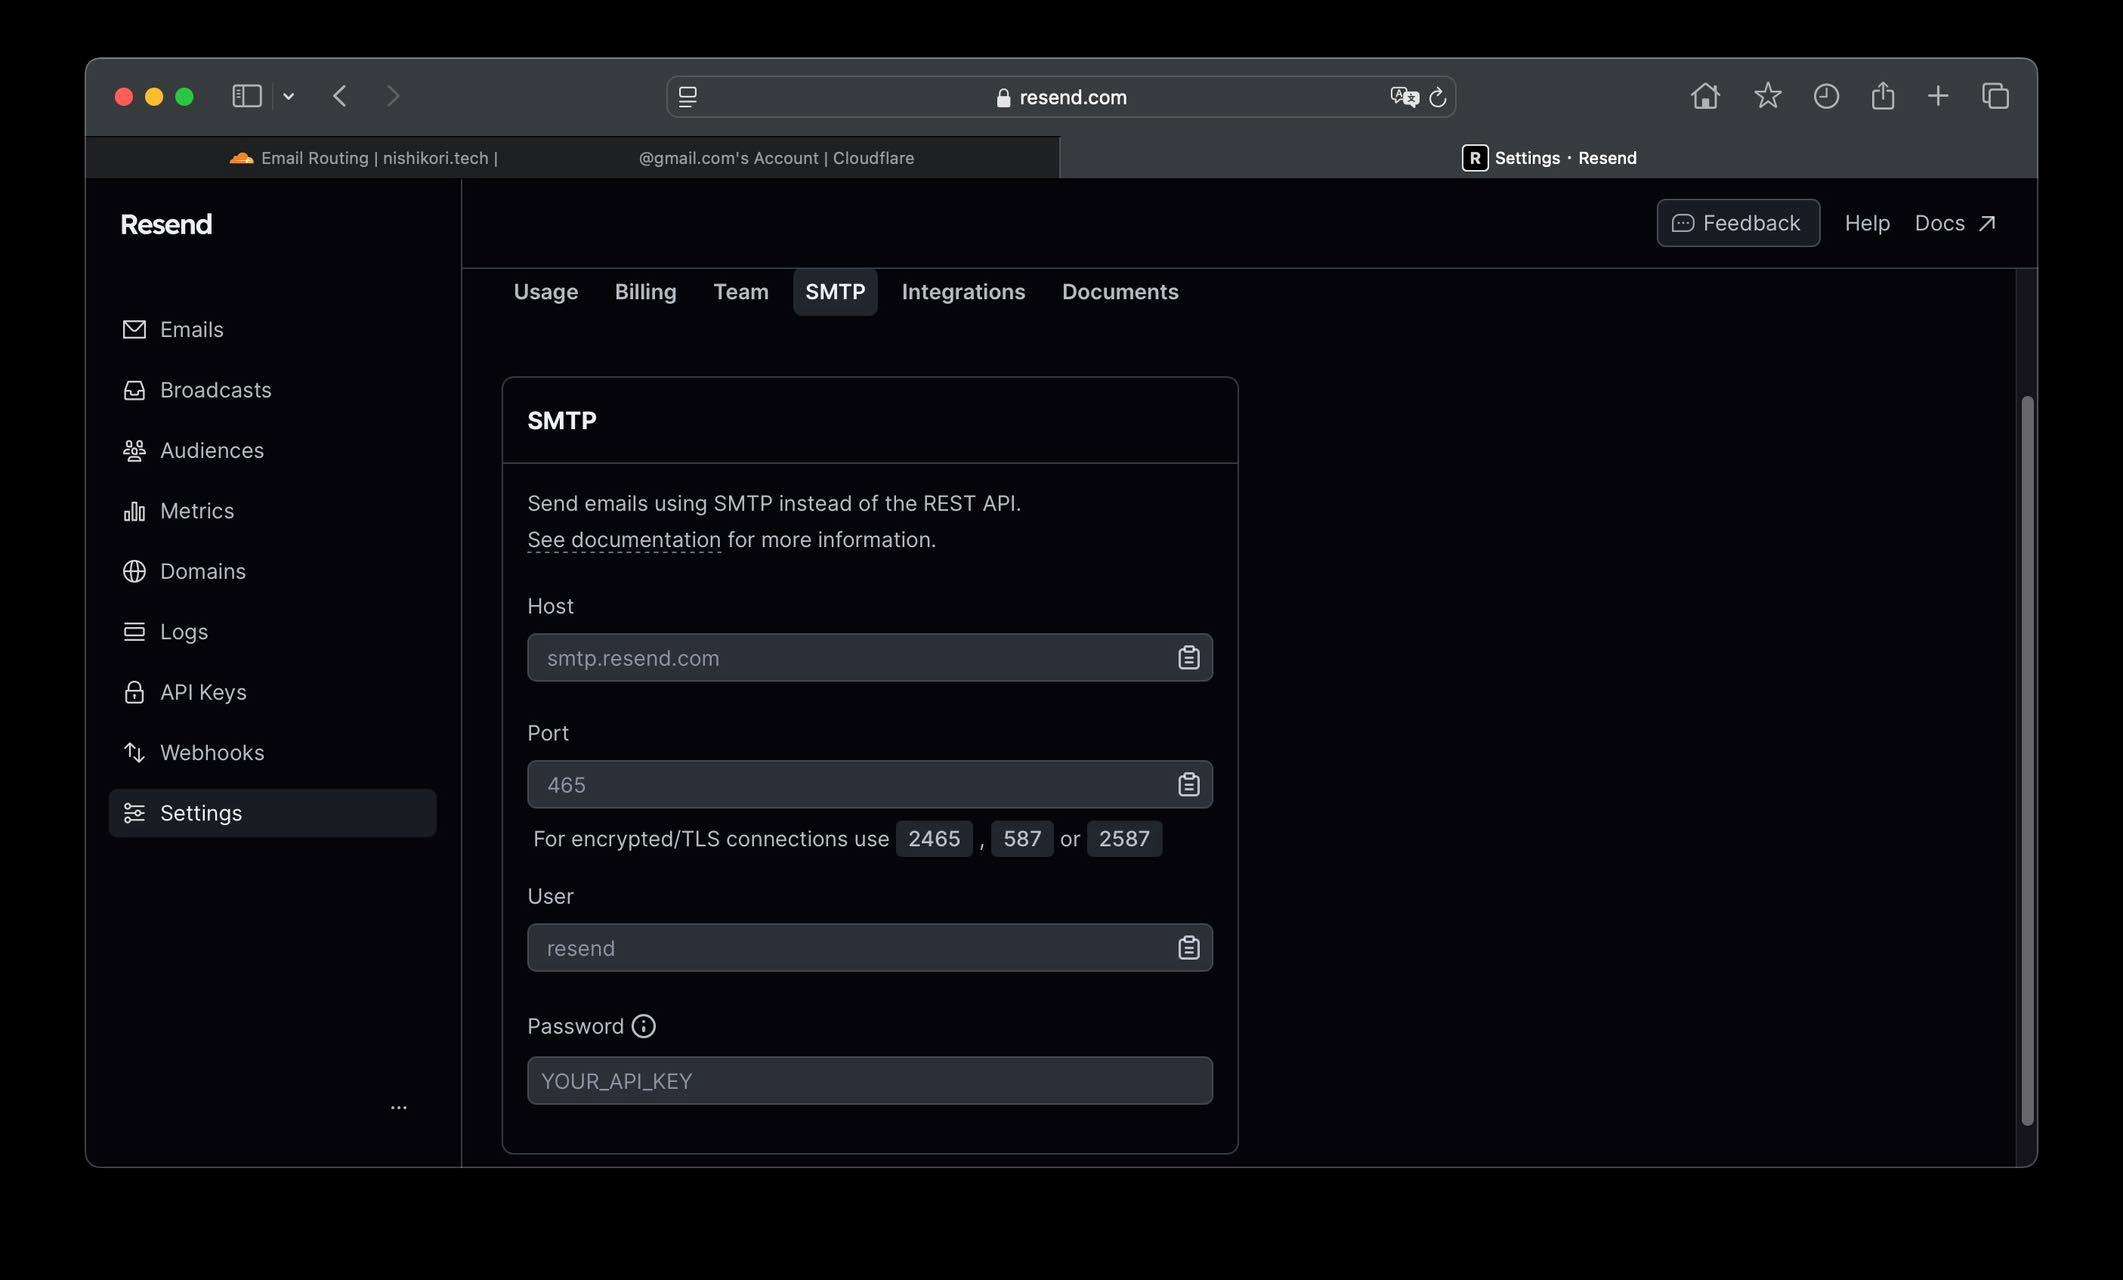Copy the port number 465
Screen dimensions: 2123x1280
click(1188, 785)
